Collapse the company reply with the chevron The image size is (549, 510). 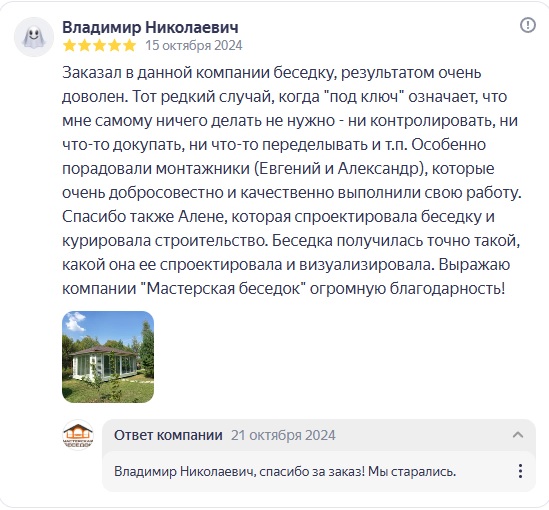point(518,435)
